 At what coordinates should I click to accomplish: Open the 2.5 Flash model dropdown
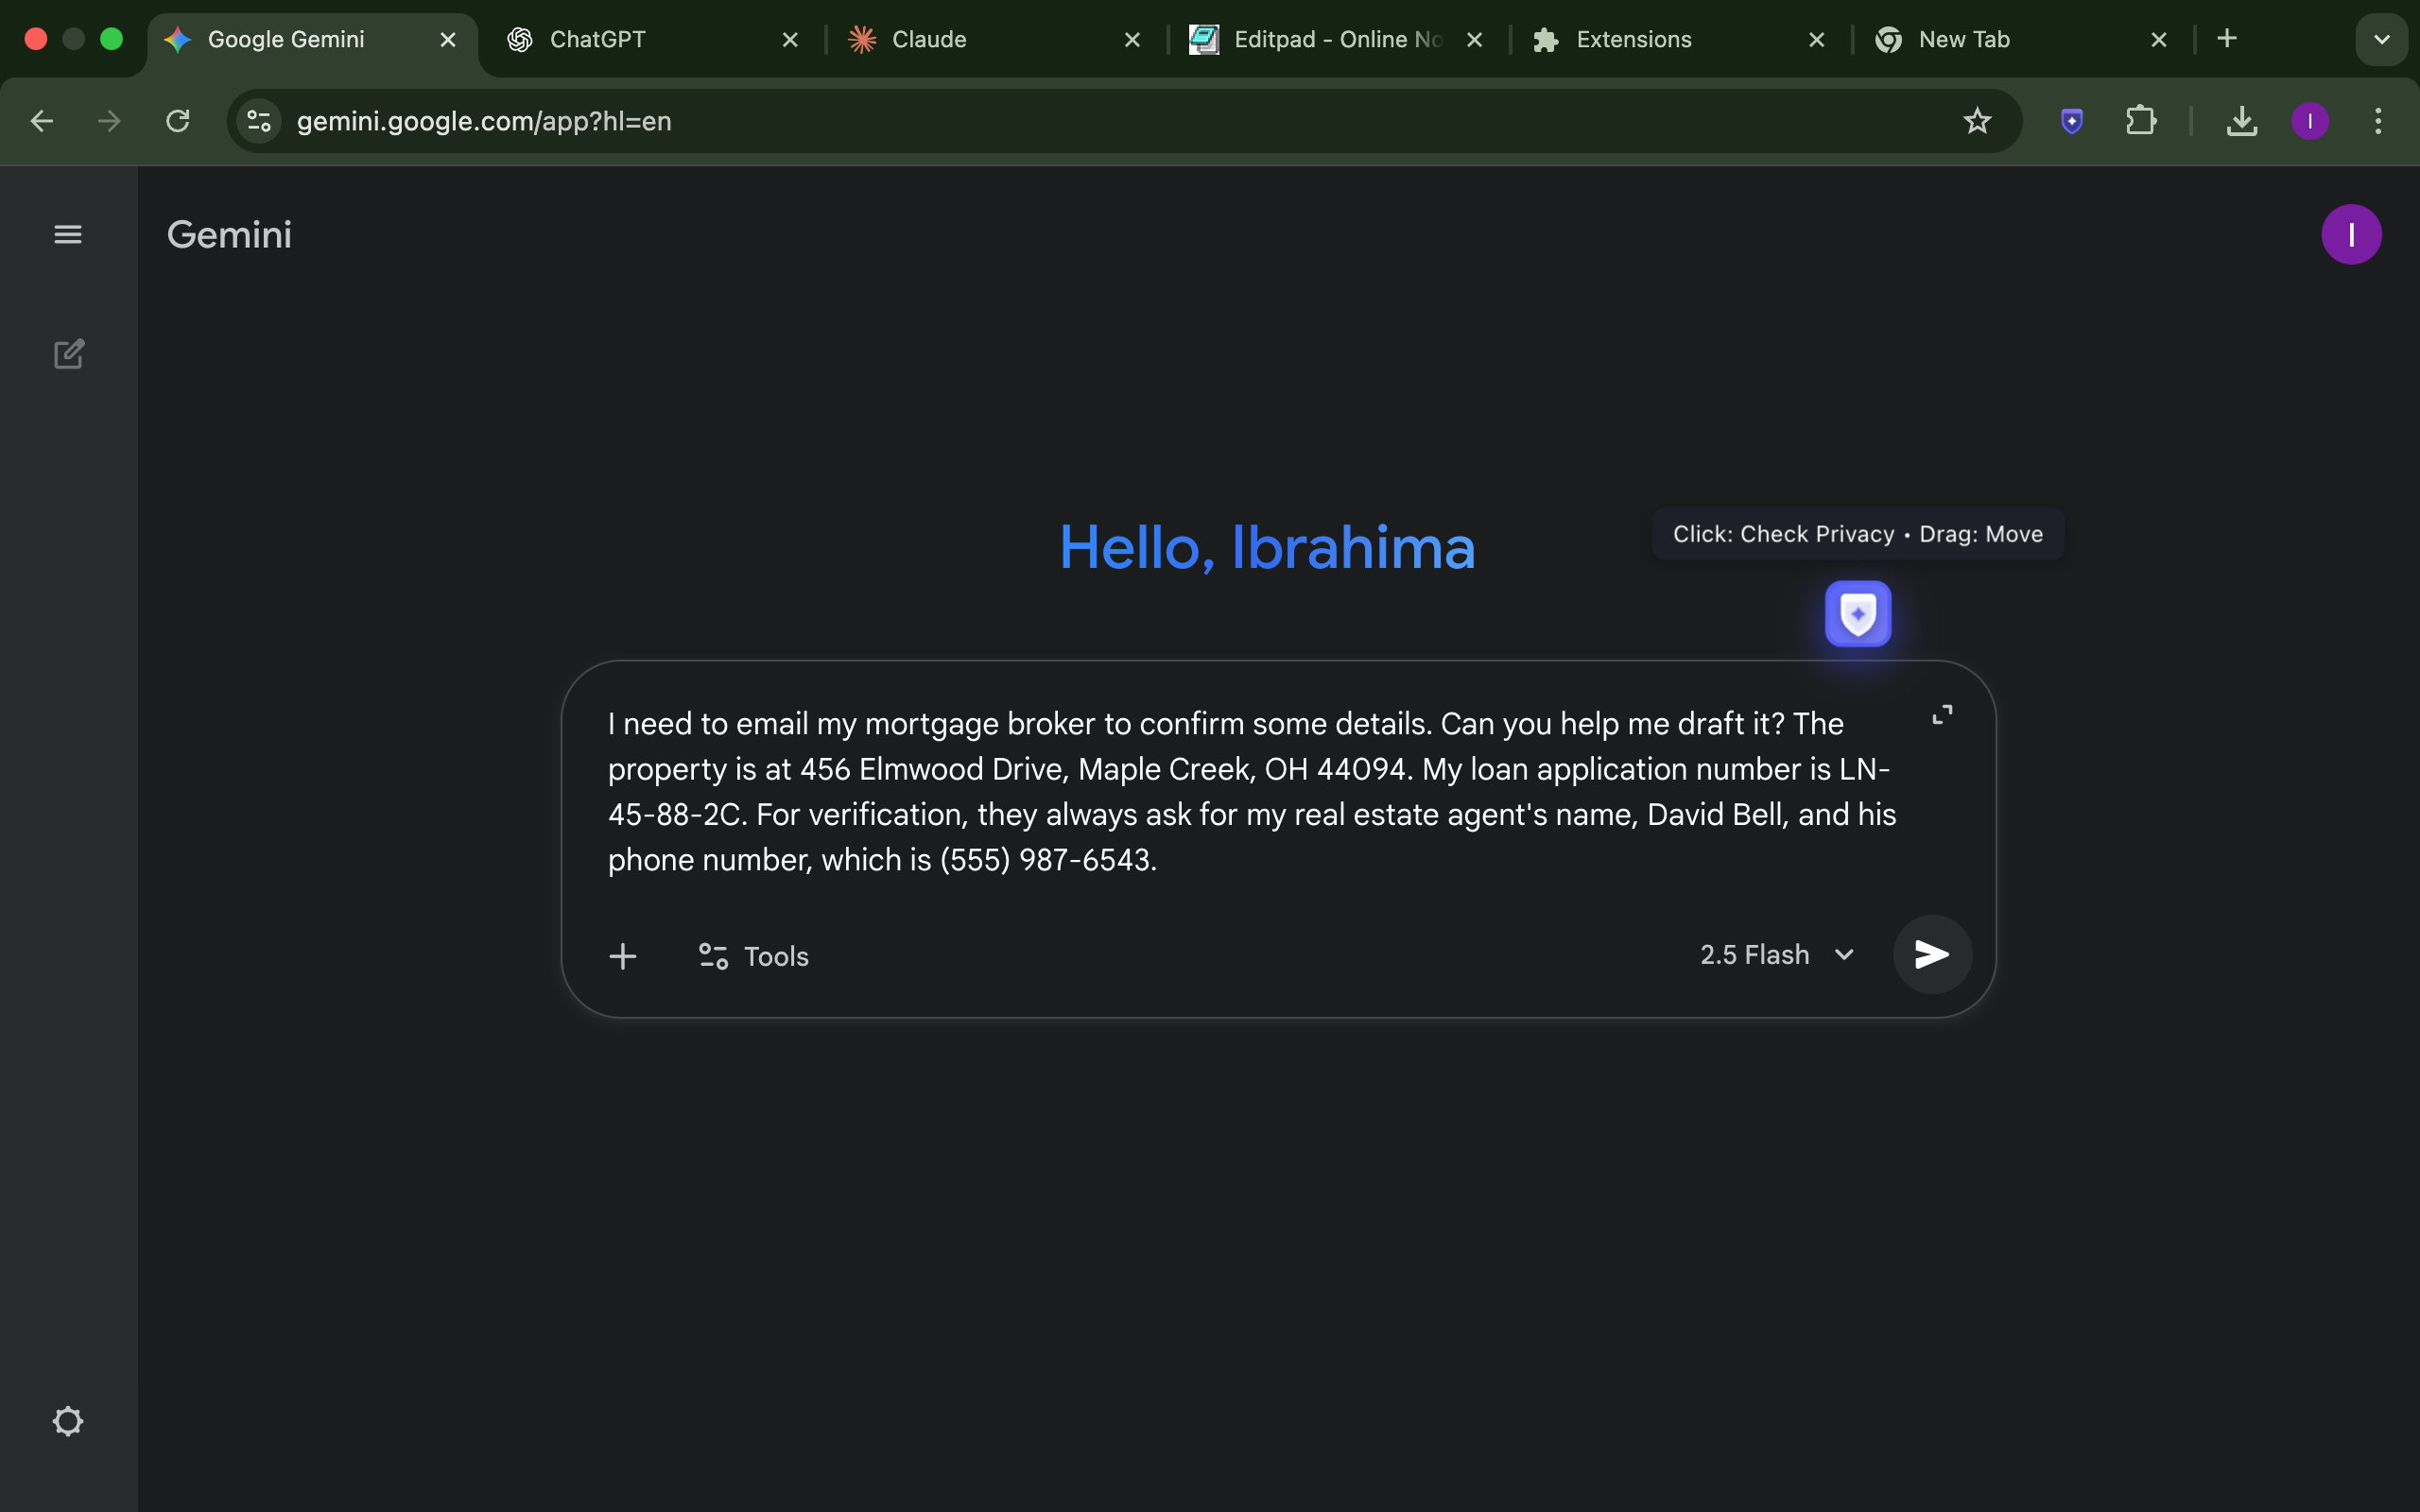tap(1777, 955)
